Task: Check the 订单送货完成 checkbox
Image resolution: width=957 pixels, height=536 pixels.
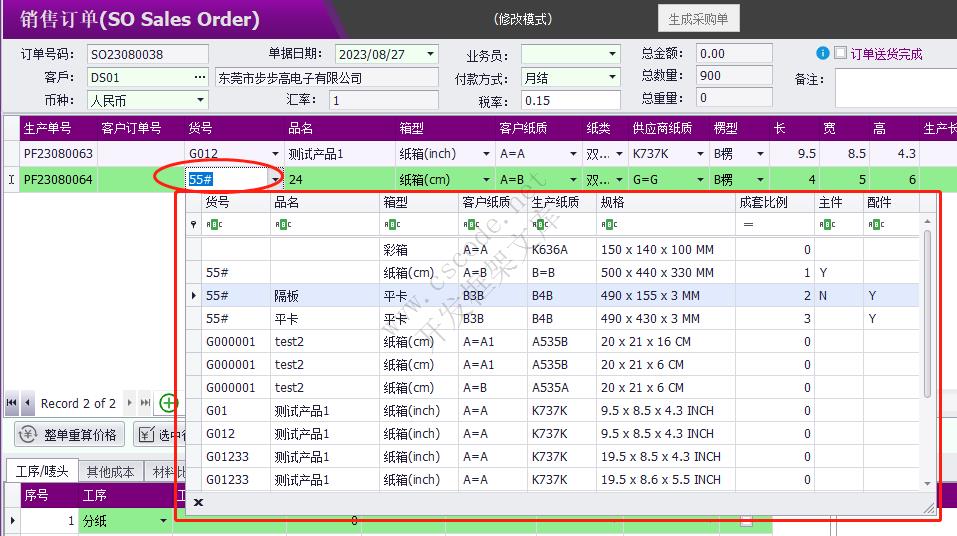Action: (840, 54)
